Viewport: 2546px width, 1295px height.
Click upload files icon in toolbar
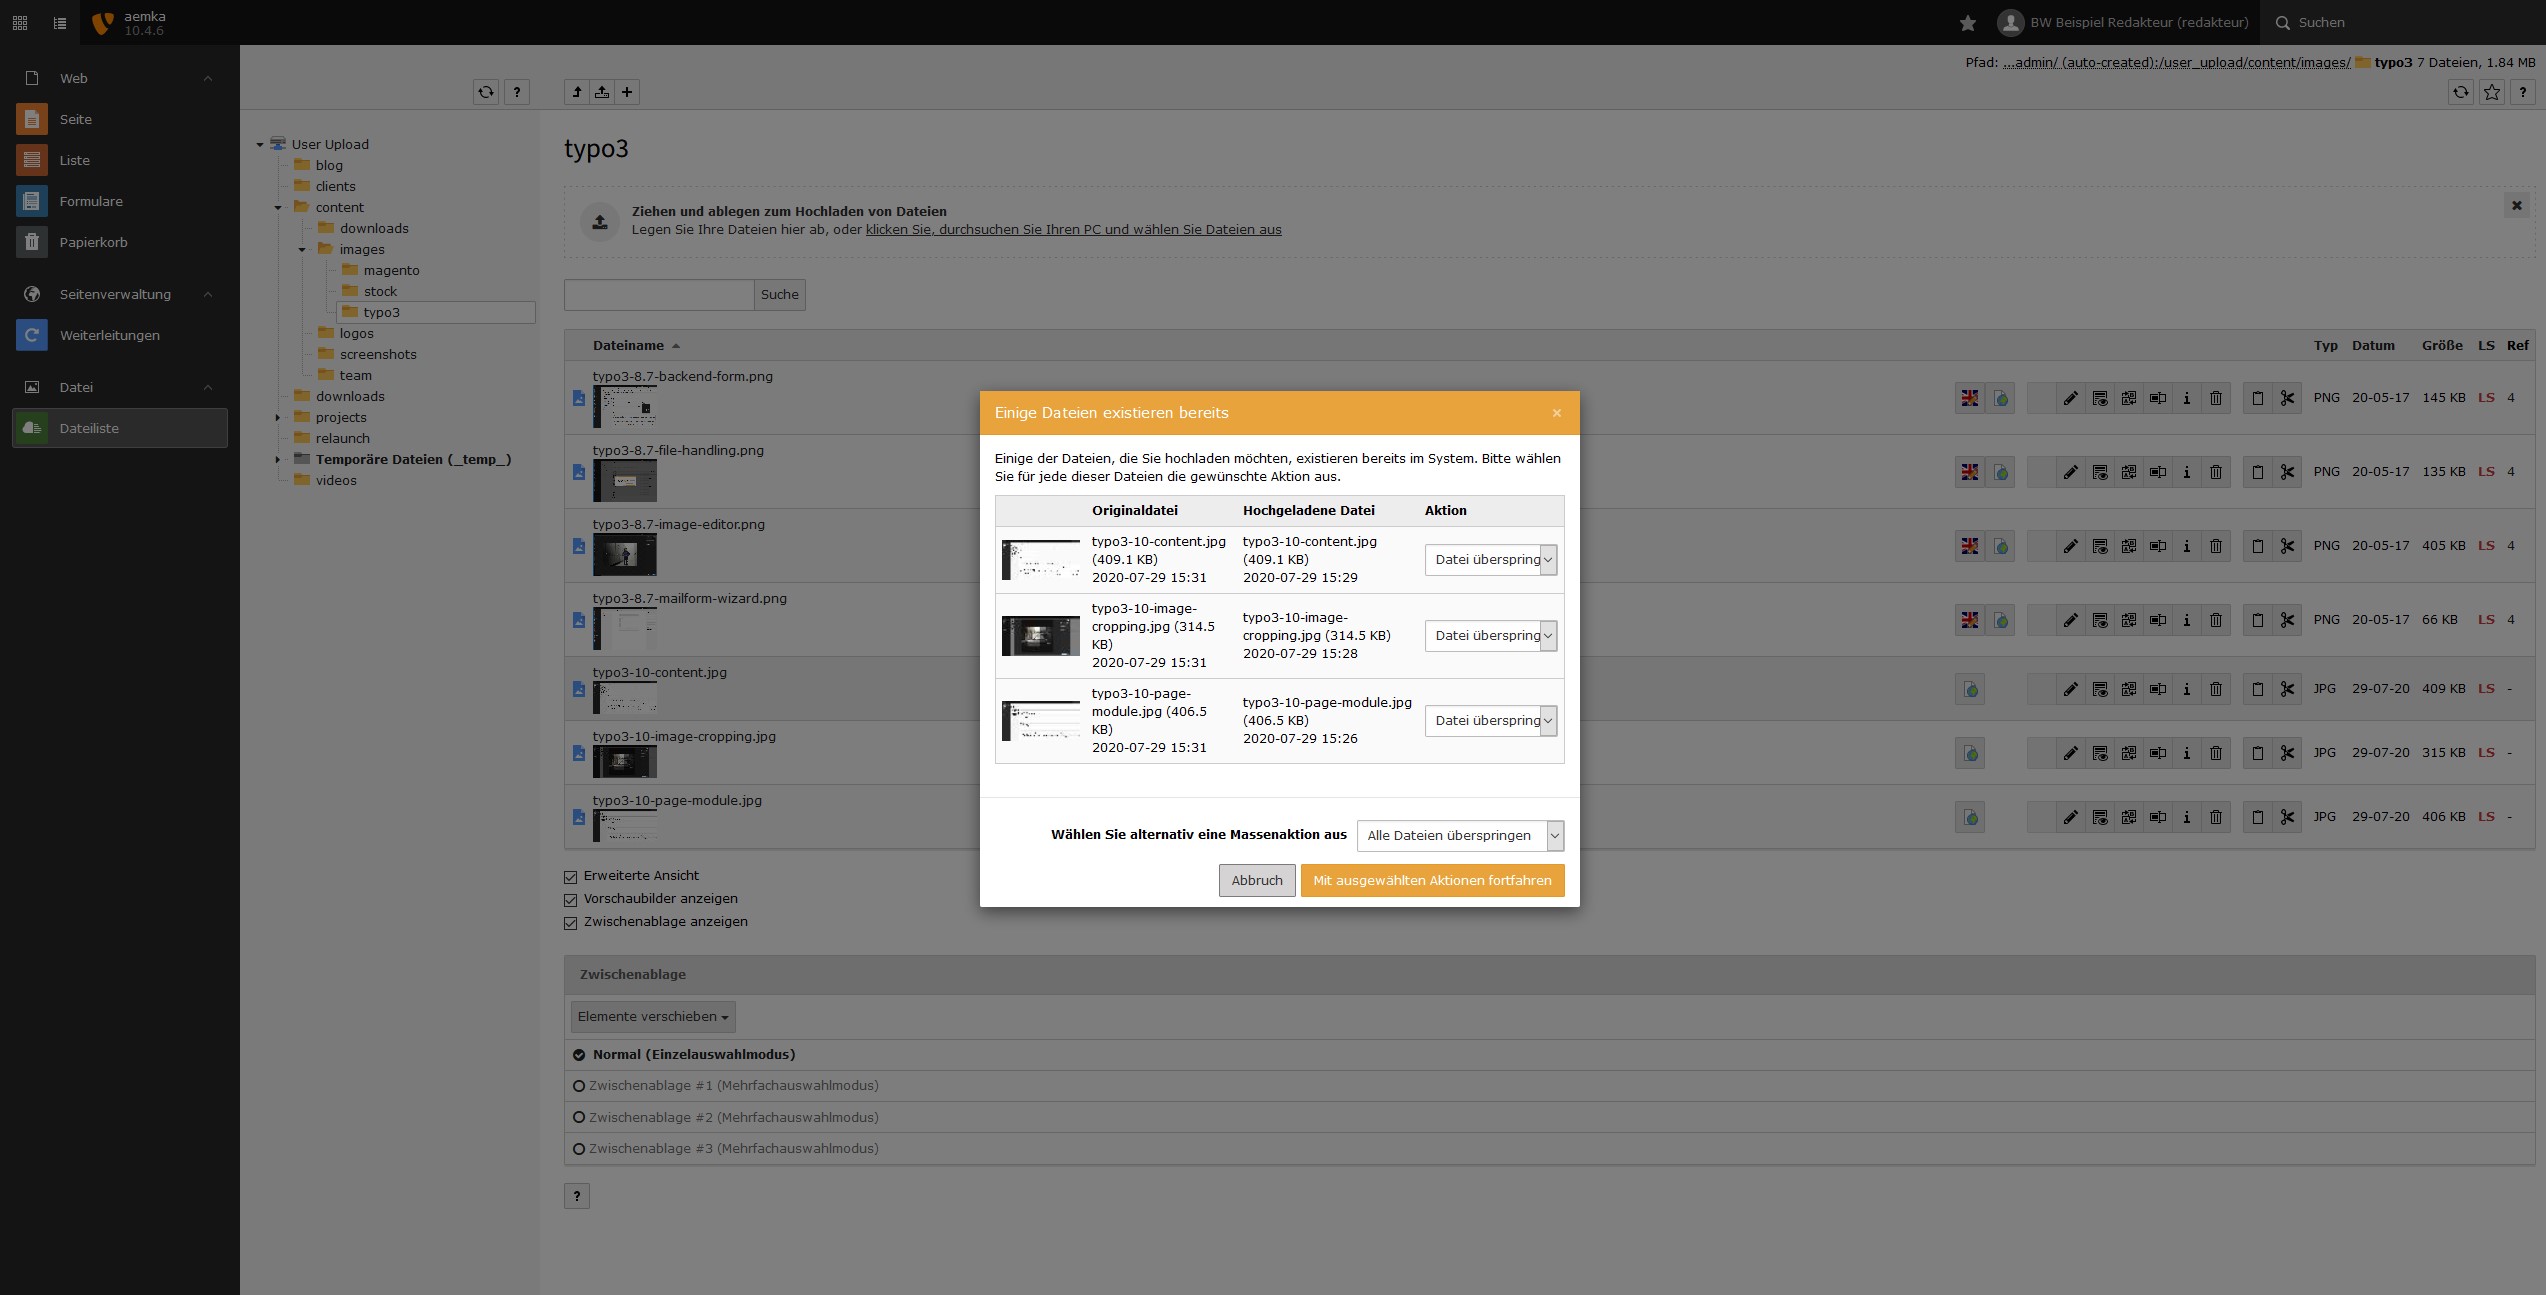[x=602, y=92]
